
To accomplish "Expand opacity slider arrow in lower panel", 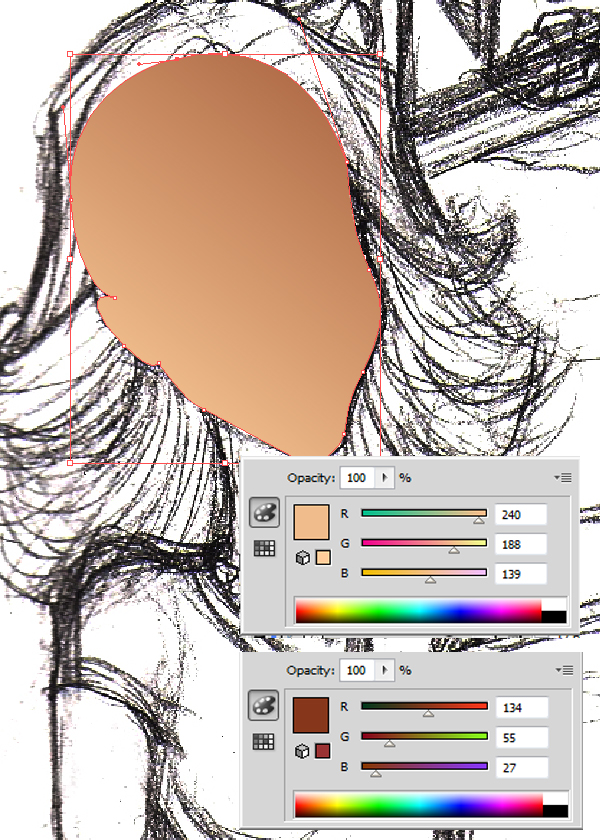I will point(384,670).
